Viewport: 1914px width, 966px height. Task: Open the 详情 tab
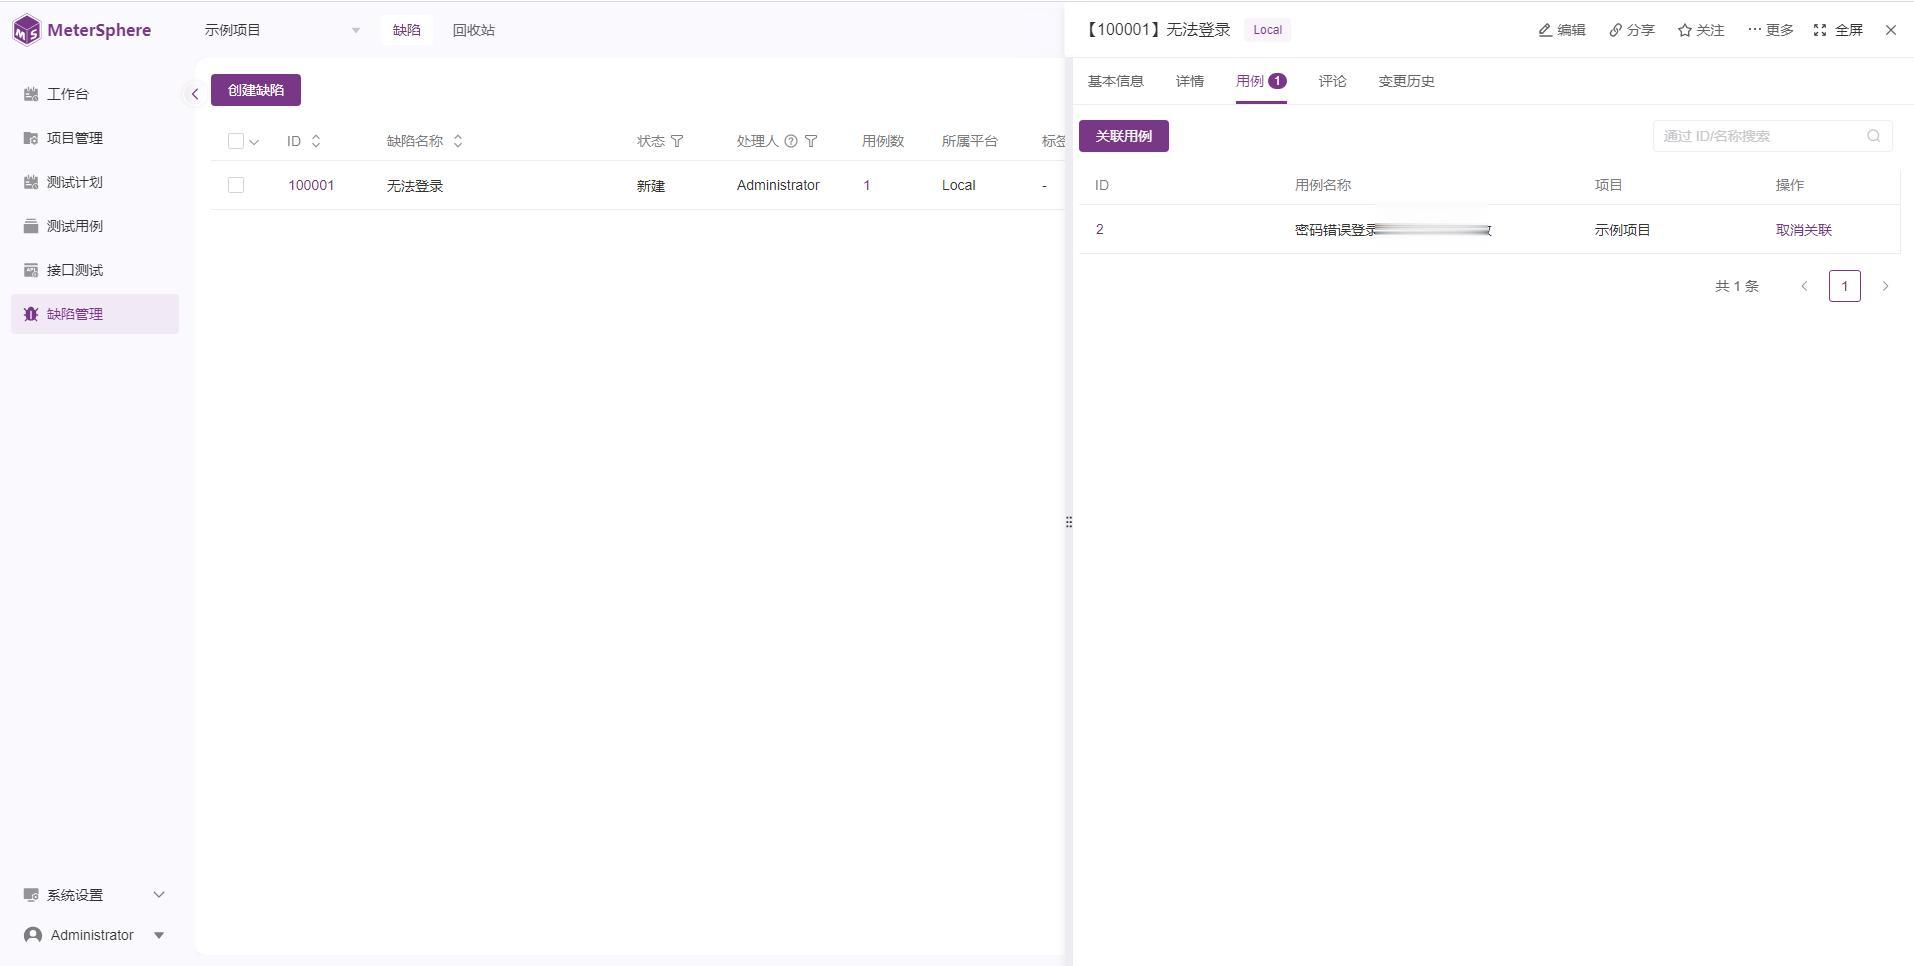pos(1190,81)
